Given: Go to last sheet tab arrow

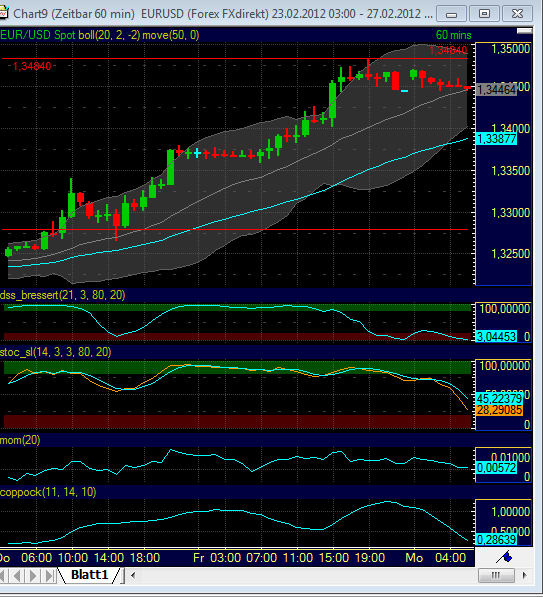Looking at the screenshot, I should pyautogui.click(x=49, y=575).
